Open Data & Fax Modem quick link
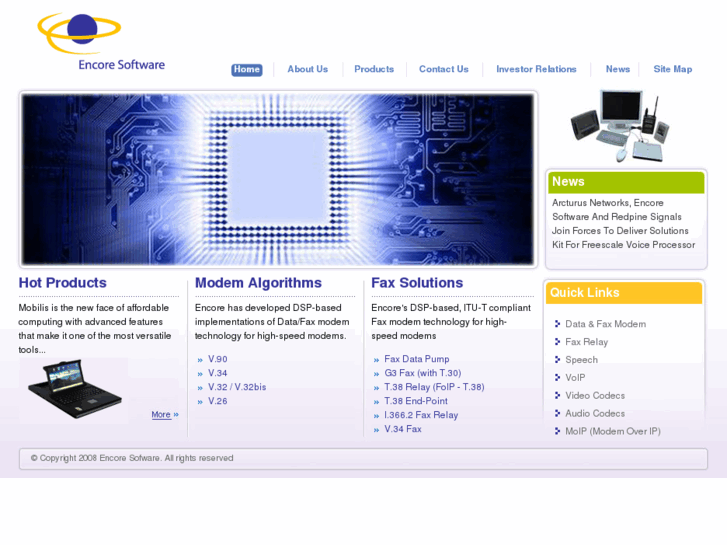The image size is (727, 545). click(x=606, y=324)
